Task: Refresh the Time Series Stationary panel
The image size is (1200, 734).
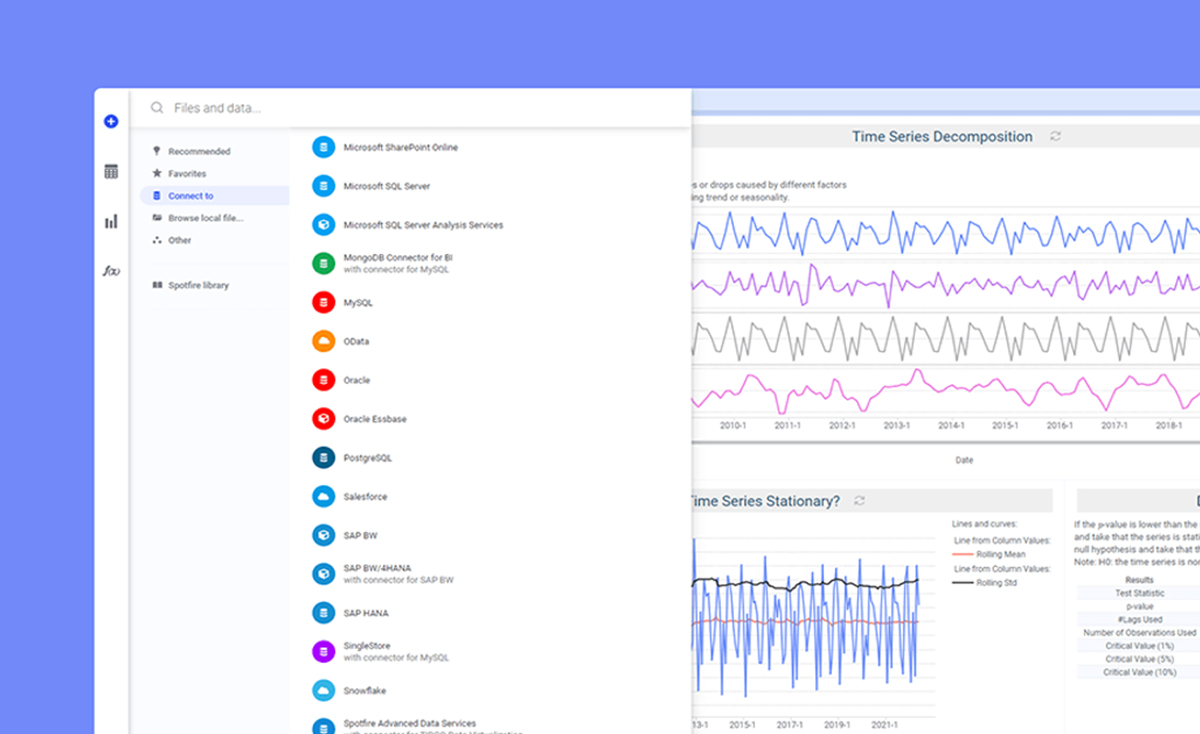Action: [859, 500]
